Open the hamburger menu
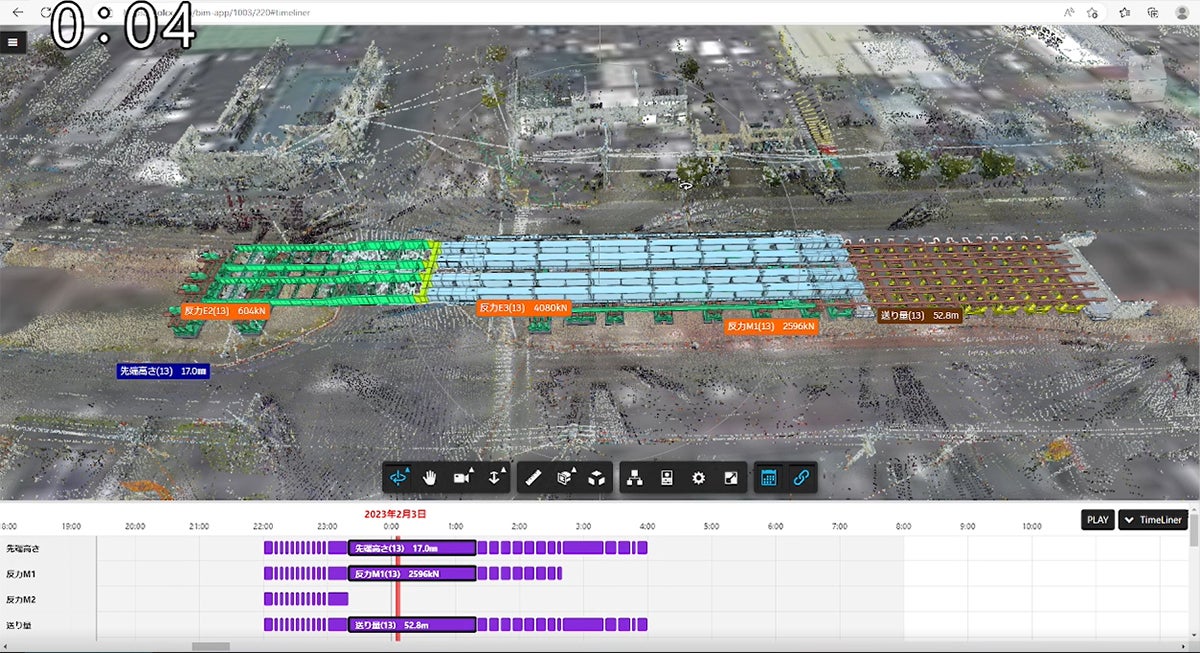1200x653 pixels. [x=13, y=41]
